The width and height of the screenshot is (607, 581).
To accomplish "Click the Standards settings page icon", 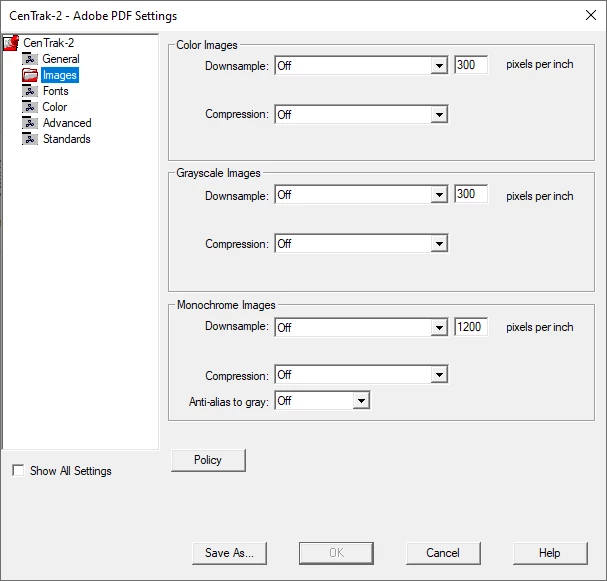I will pyautogui.click(x=30, y=139).
